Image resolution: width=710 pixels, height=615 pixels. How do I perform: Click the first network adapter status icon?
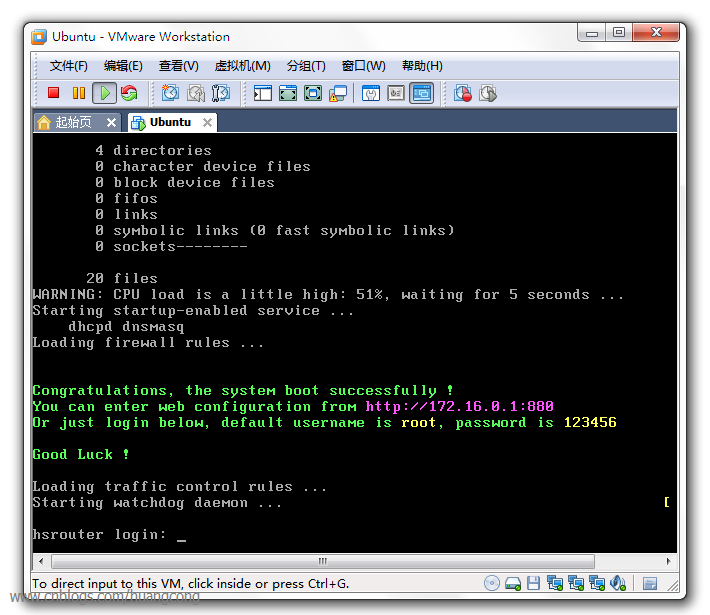(555, 583)
